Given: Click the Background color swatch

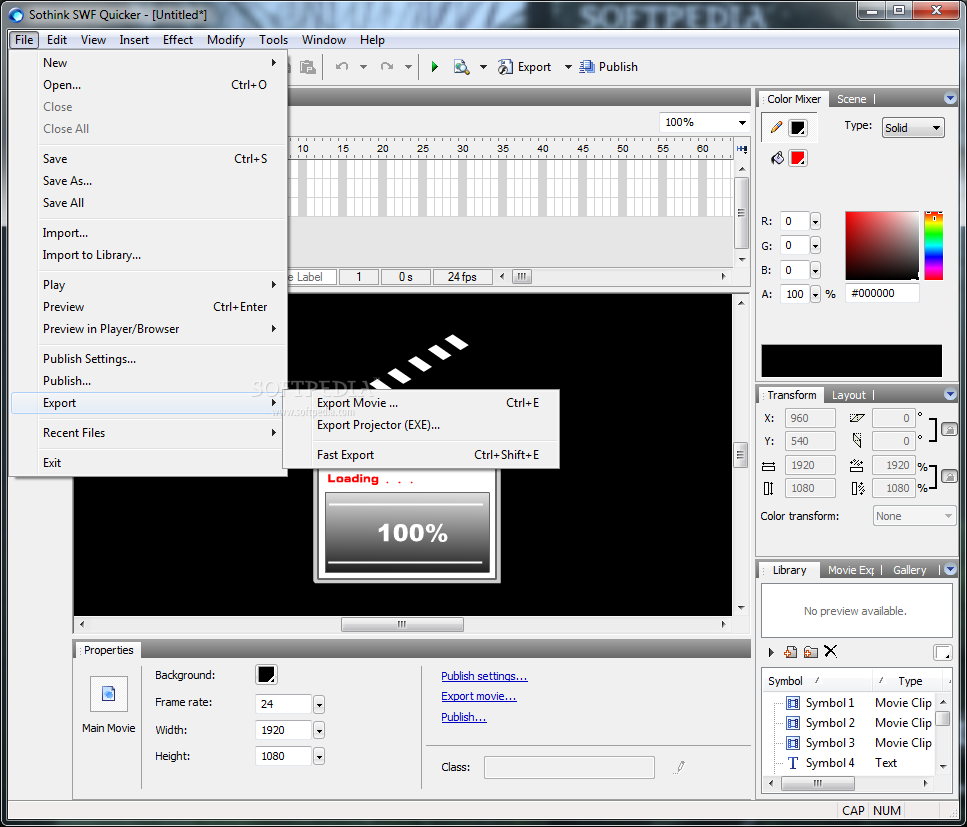Looking at the screenshot, I should coord(266,675).
